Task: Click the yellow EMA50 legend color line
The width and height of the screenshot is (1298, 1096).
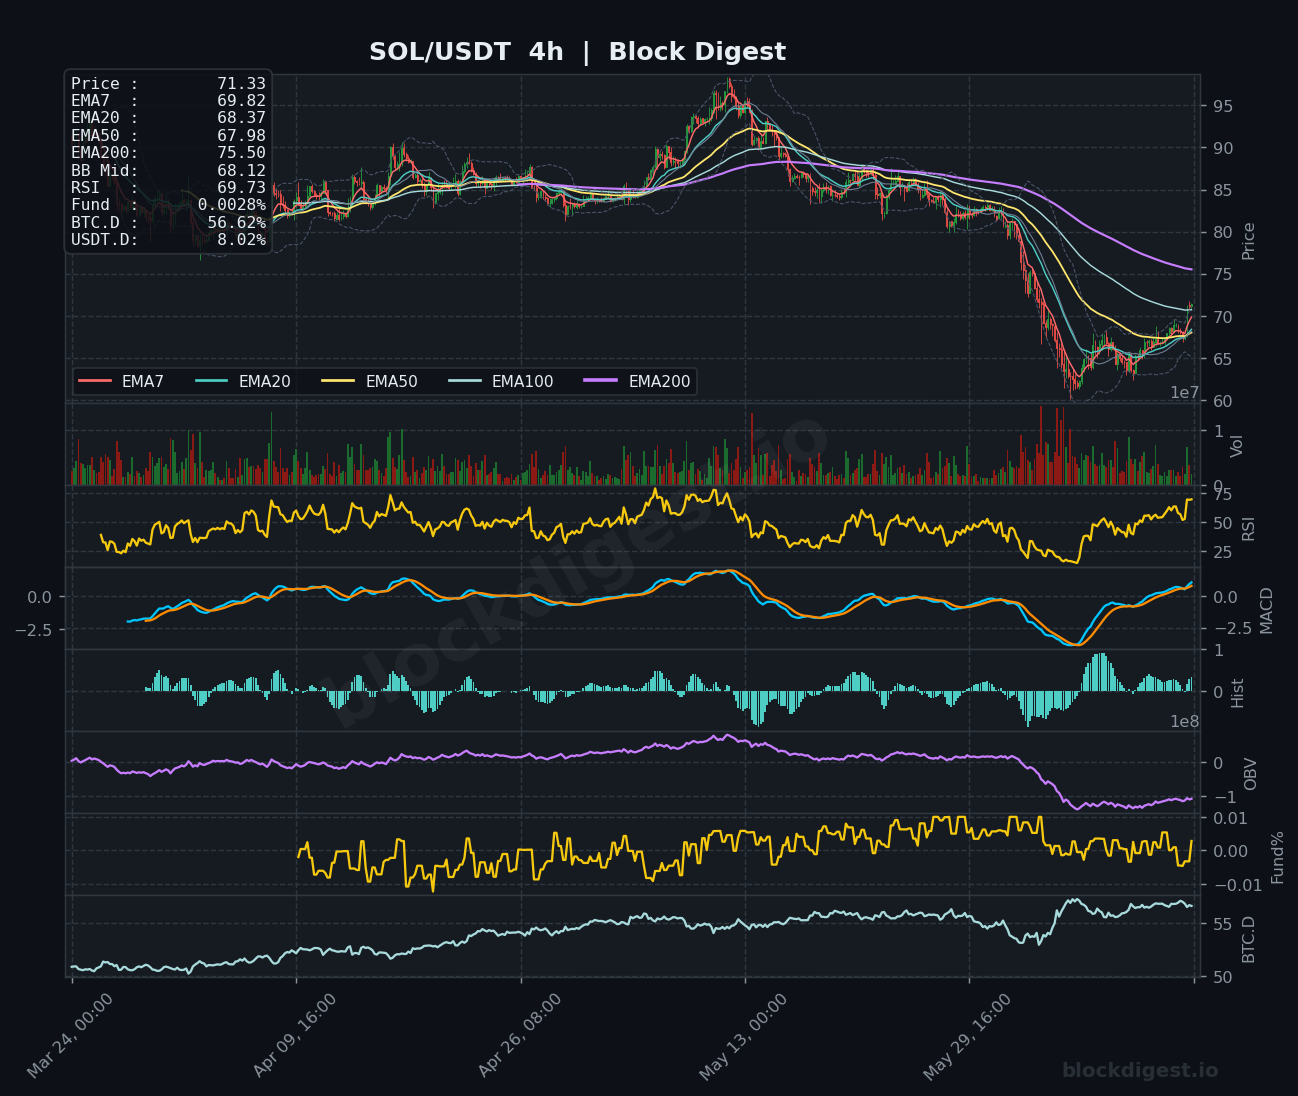Action: tap(339, 381)
